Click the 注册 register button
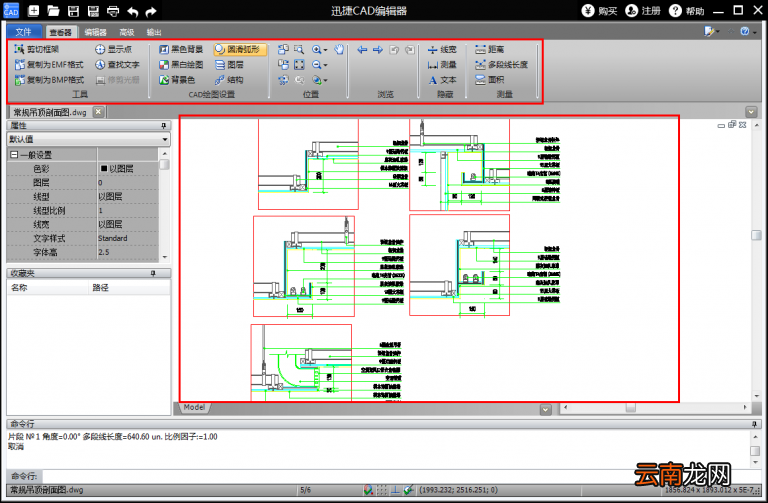The image size is (768, 503). coord(643,11)
